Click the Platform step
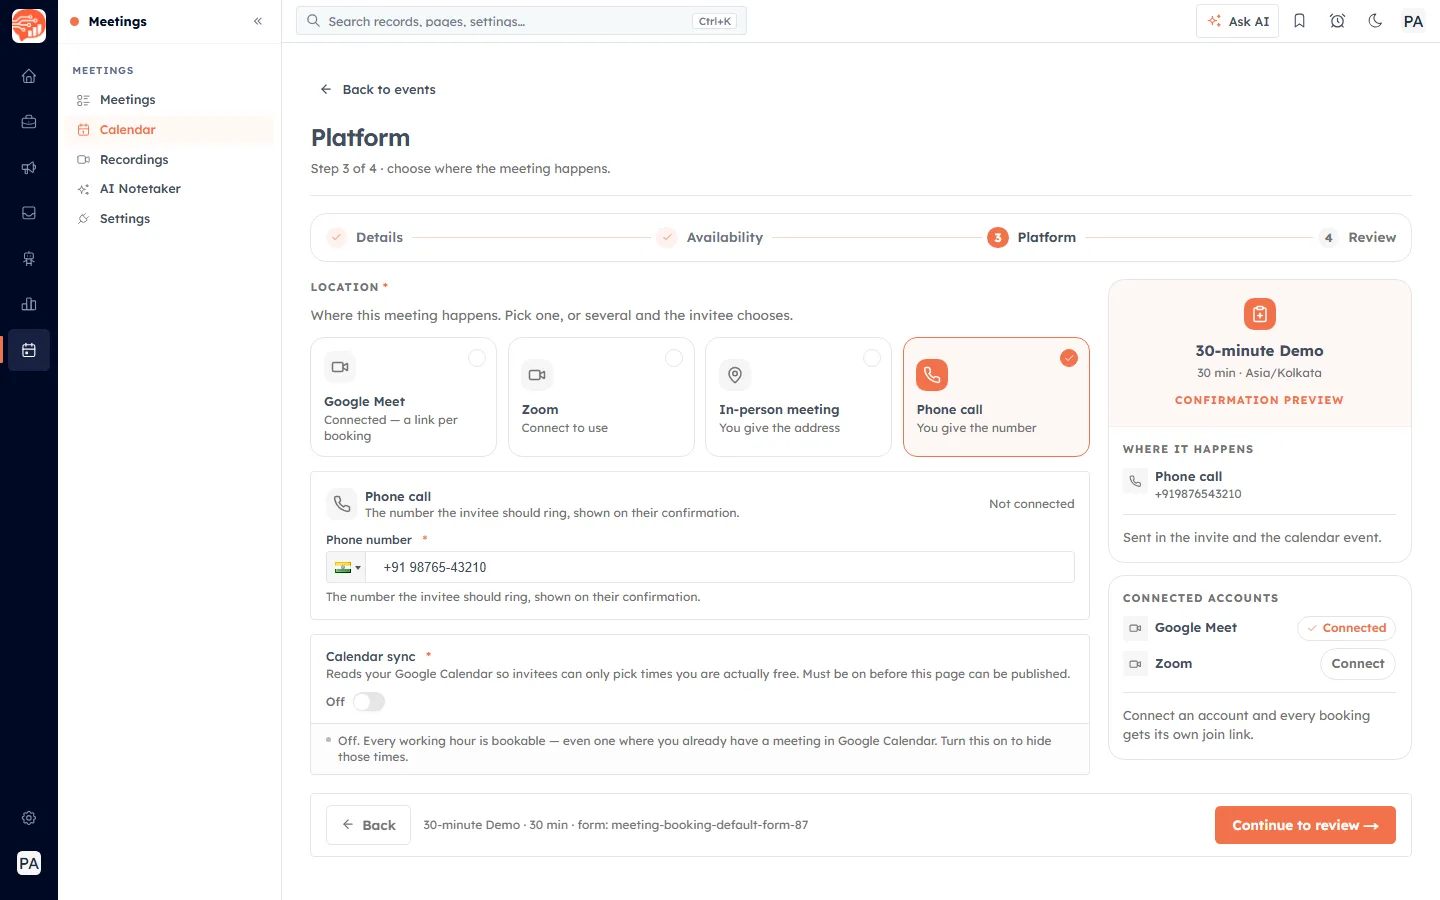1440x900 pixels. click(x=1032, y=238)
